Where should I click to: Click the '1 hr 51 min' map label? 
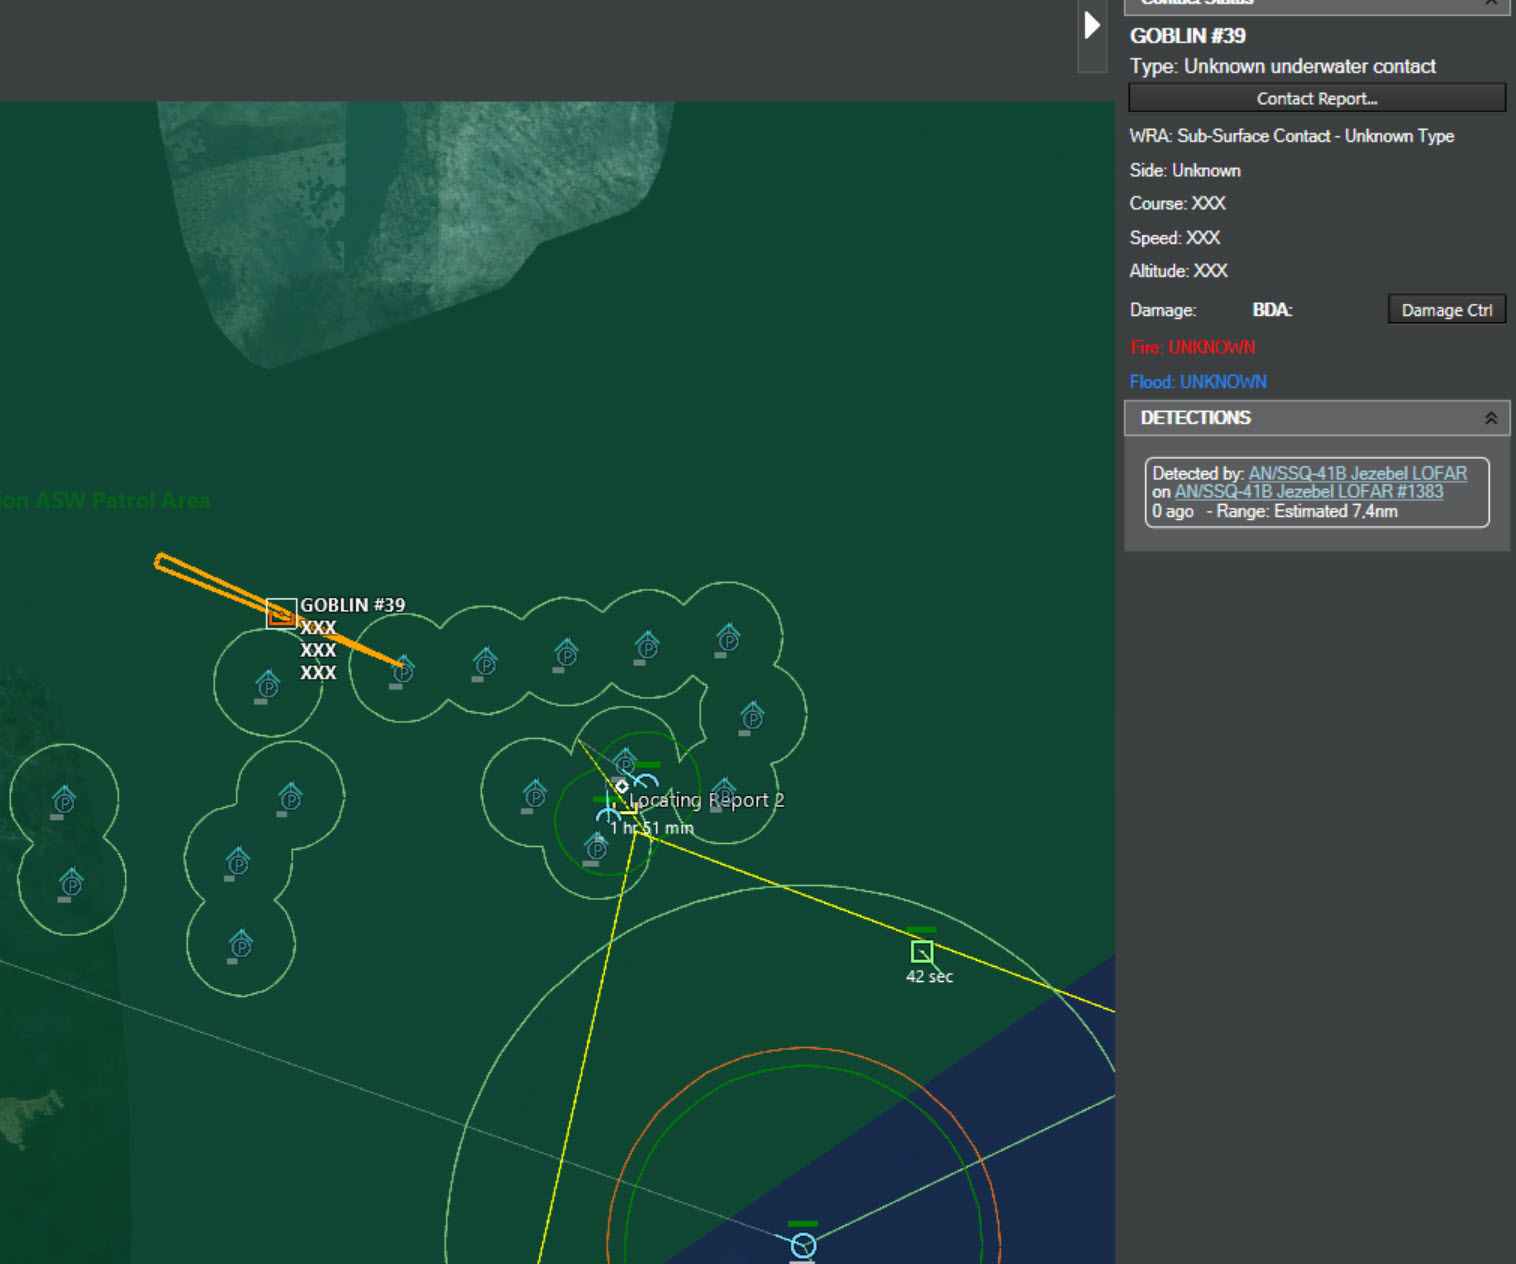pyautogui.click(x=652, y=828)
